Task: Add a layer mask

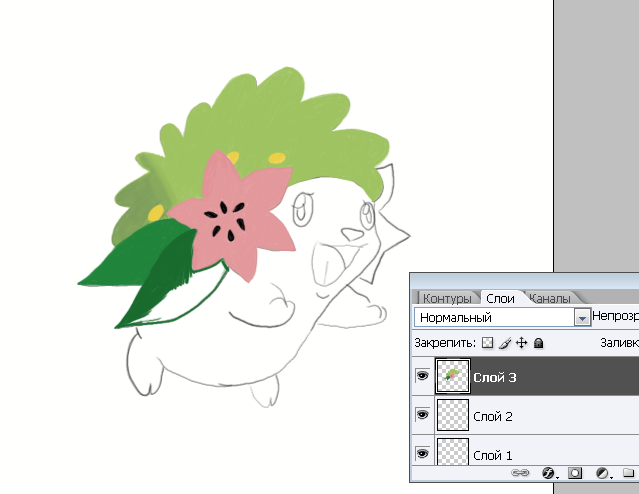Action: (575, 473)
